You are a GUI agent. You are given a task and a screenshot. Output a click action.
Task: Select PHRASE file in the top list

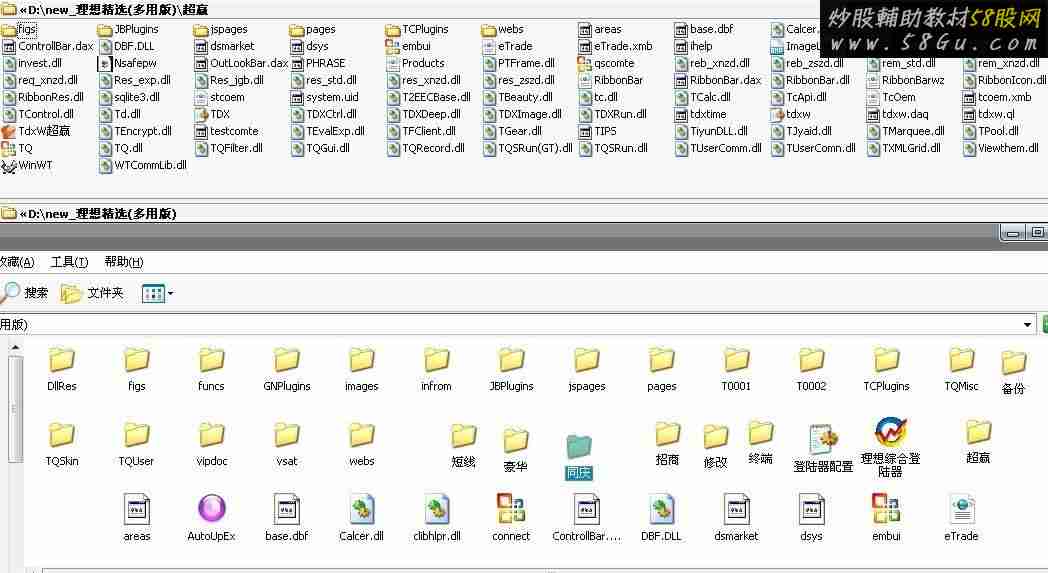pyautogui.click(x=317, y=63)
